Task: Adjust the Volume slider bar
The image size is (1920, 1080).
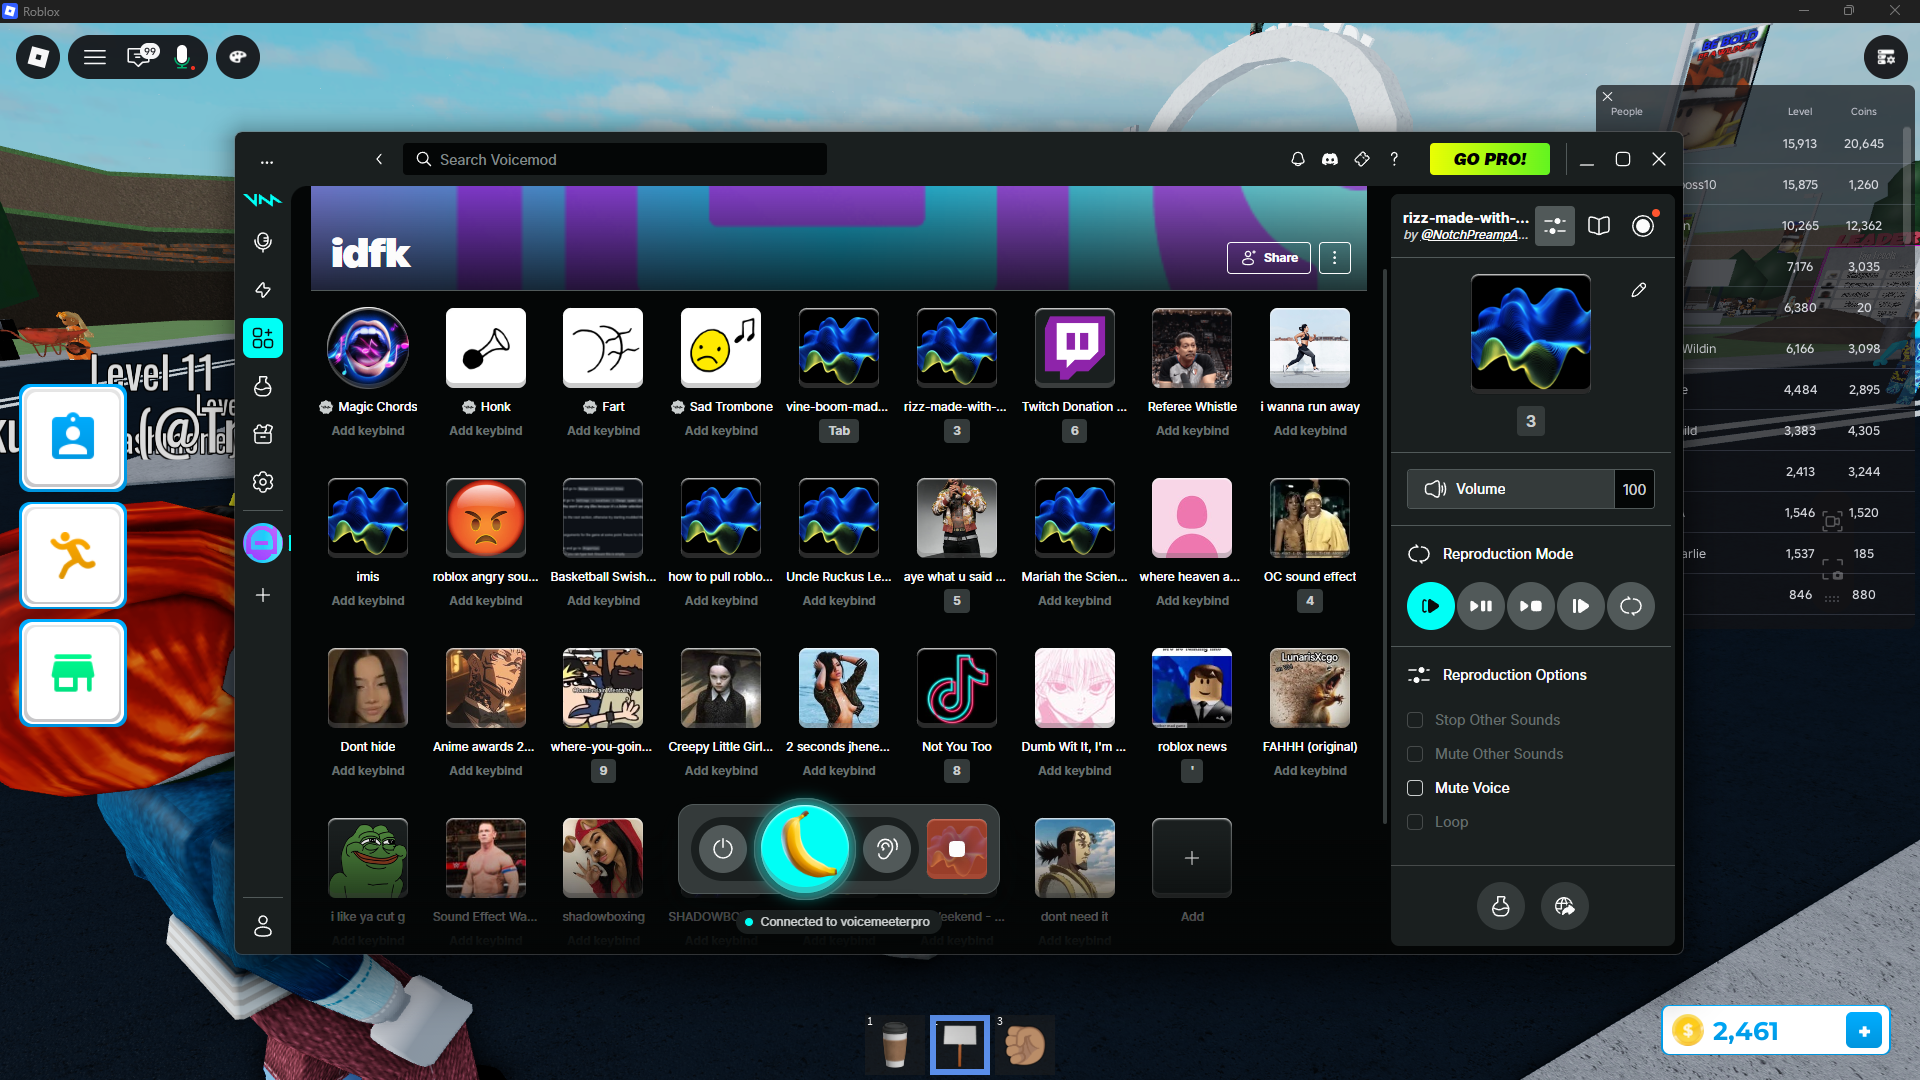Action: 1511,489
